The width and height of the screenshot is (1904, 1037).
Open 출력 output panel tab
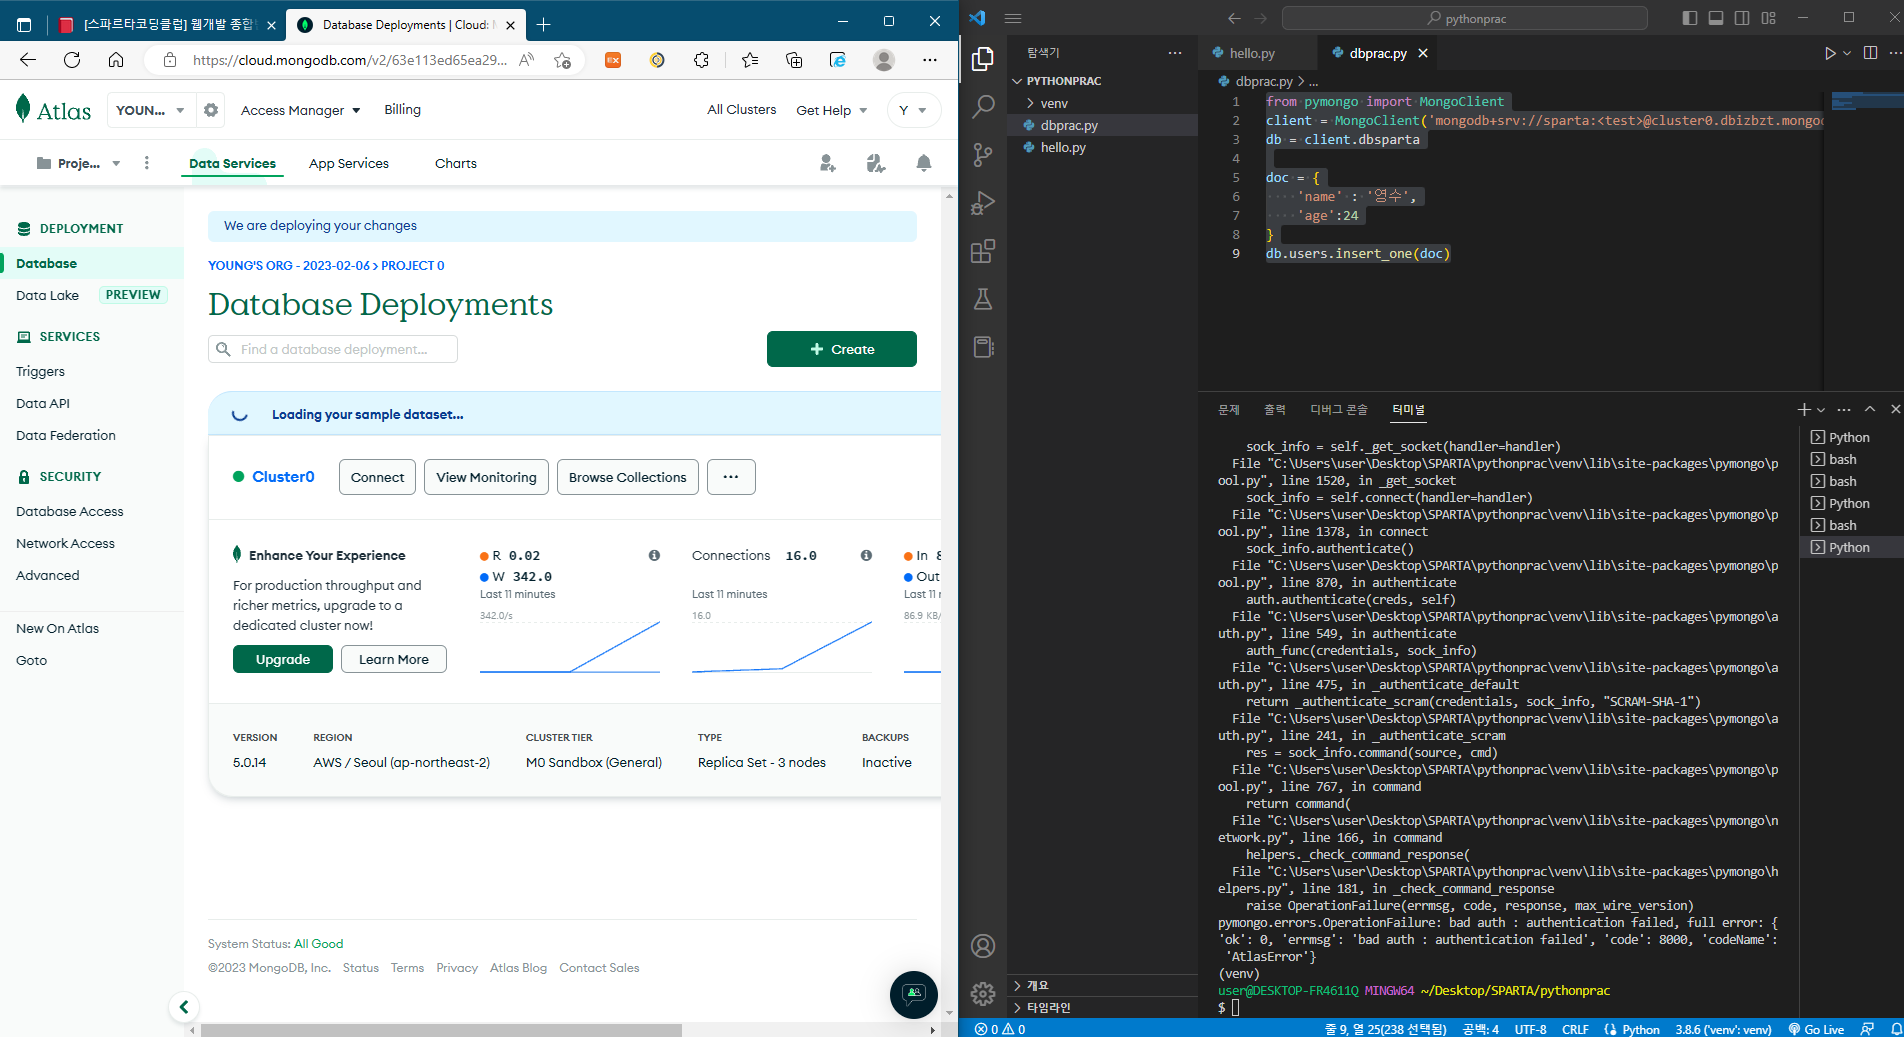tap(1275, 410)
